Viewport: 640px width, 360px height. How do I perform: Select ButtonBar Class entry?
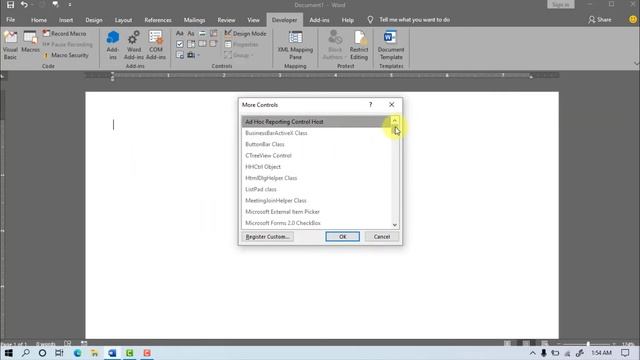point(316,144)
